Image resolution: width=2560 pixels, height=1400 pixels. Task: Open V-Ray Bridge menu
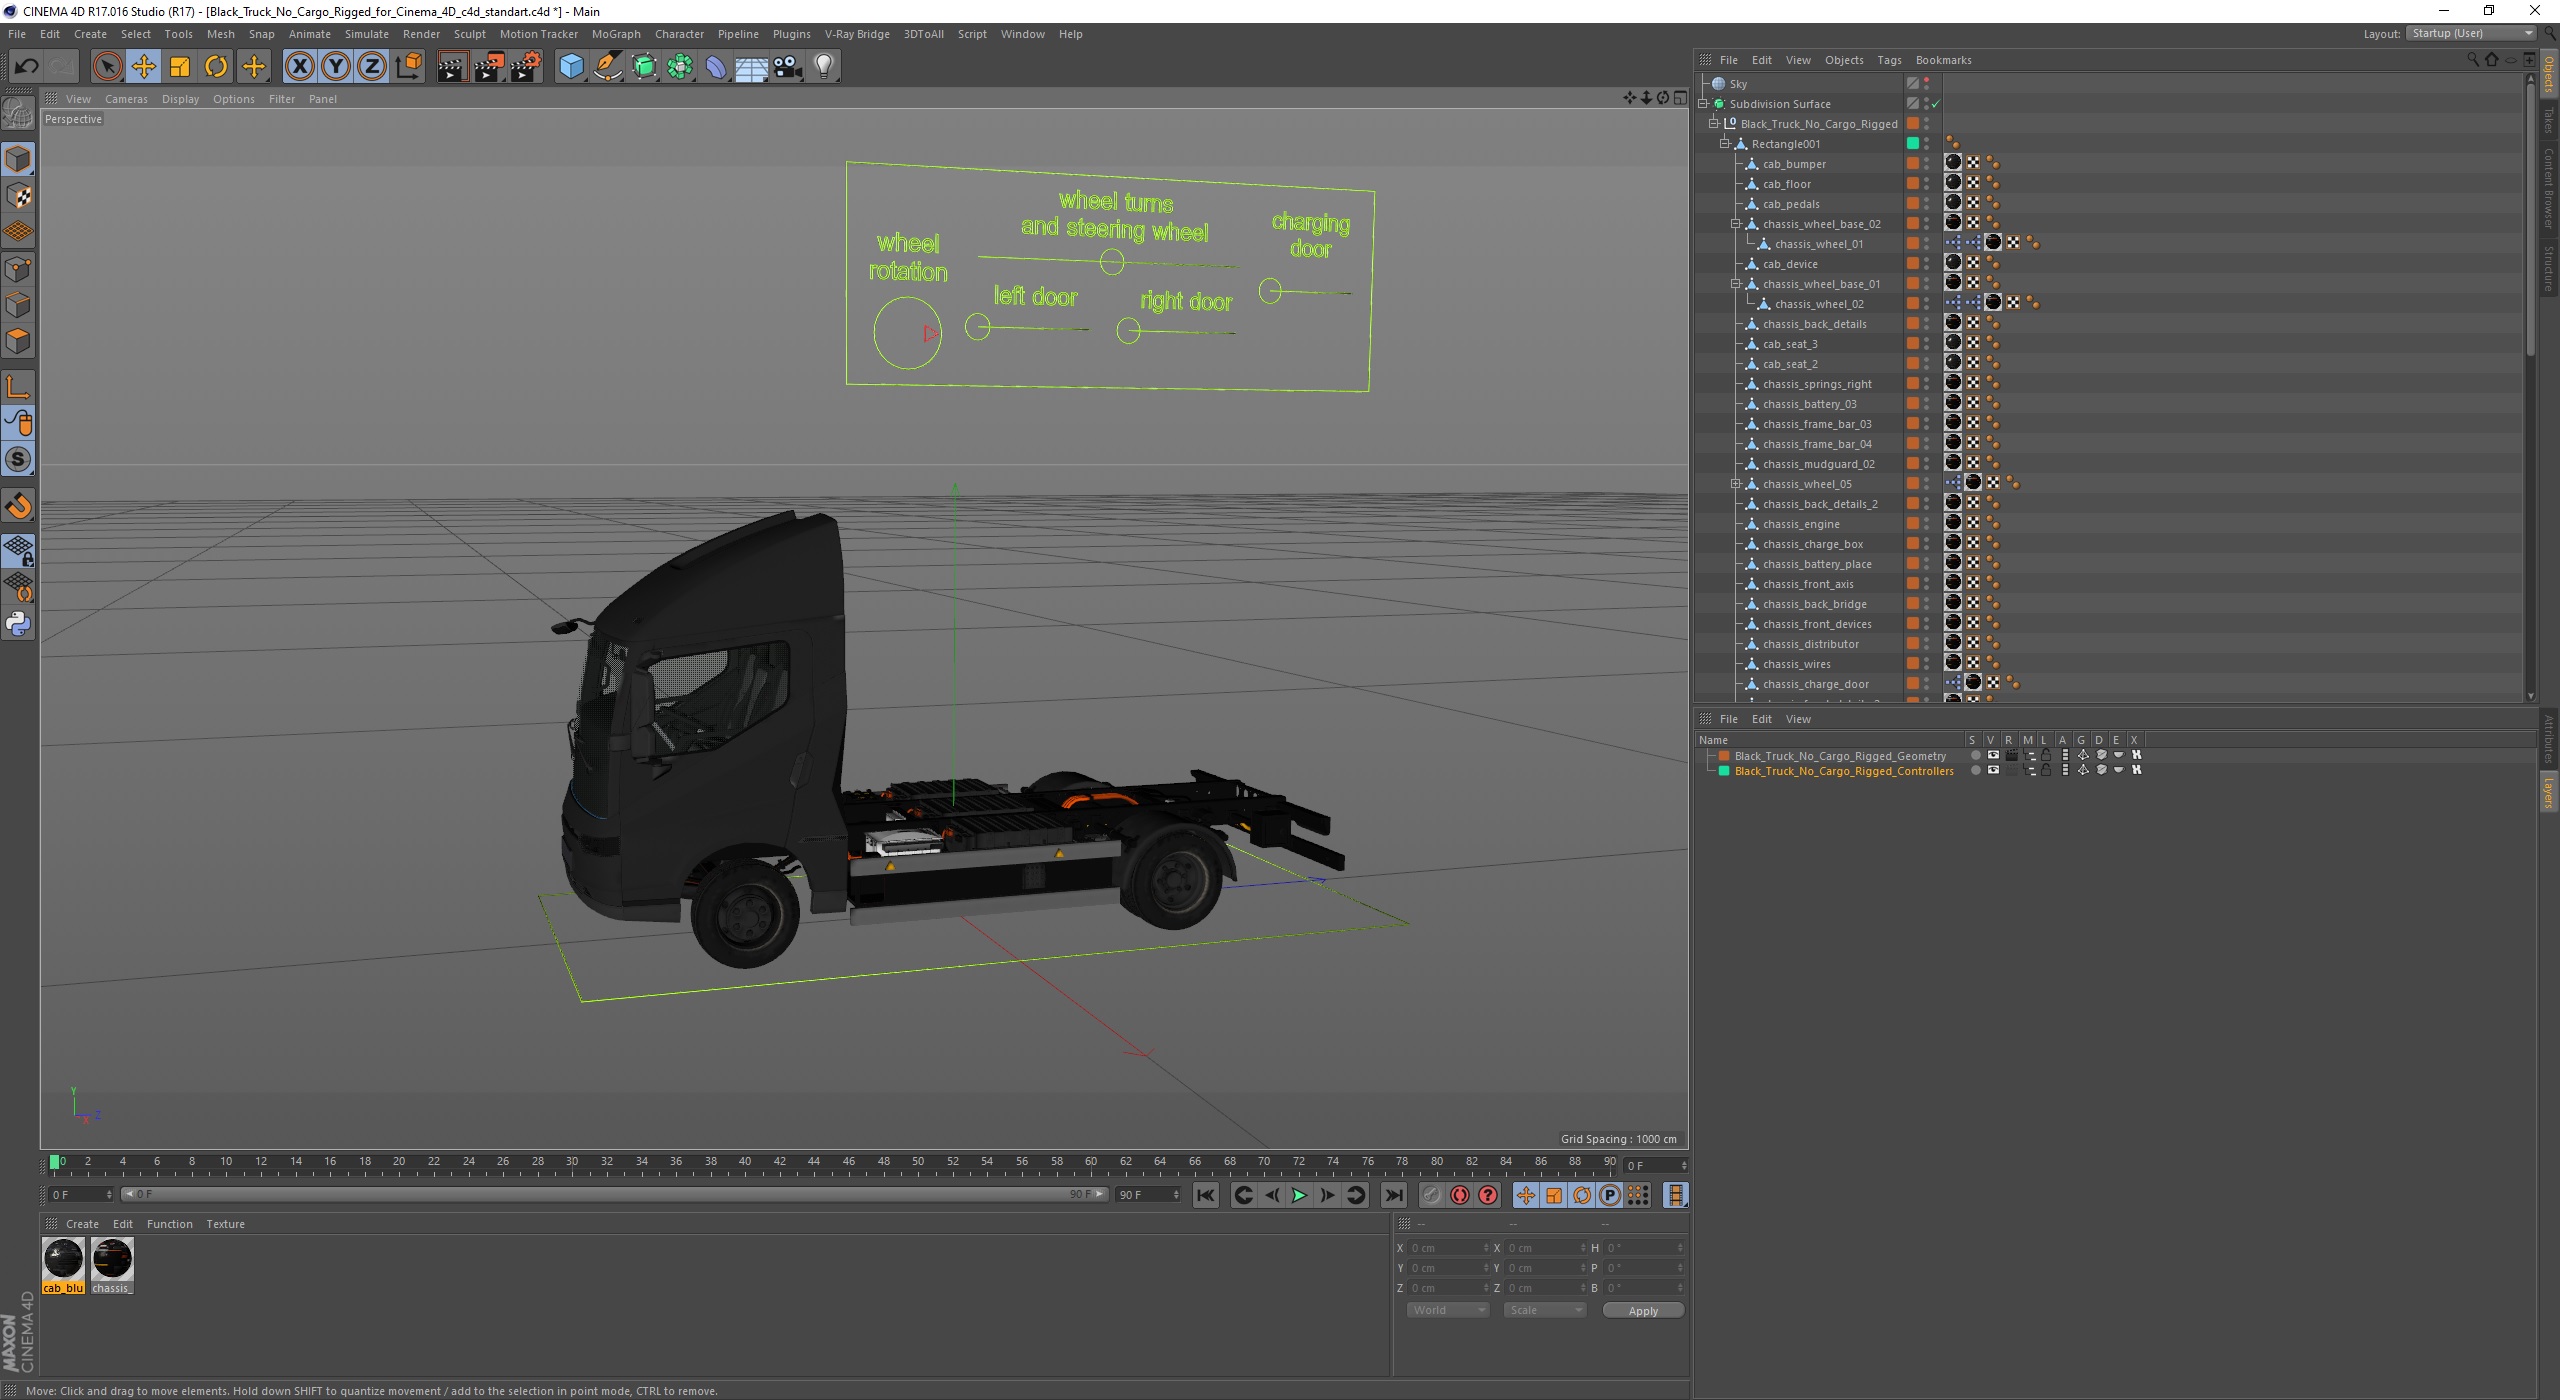[857, 34]
